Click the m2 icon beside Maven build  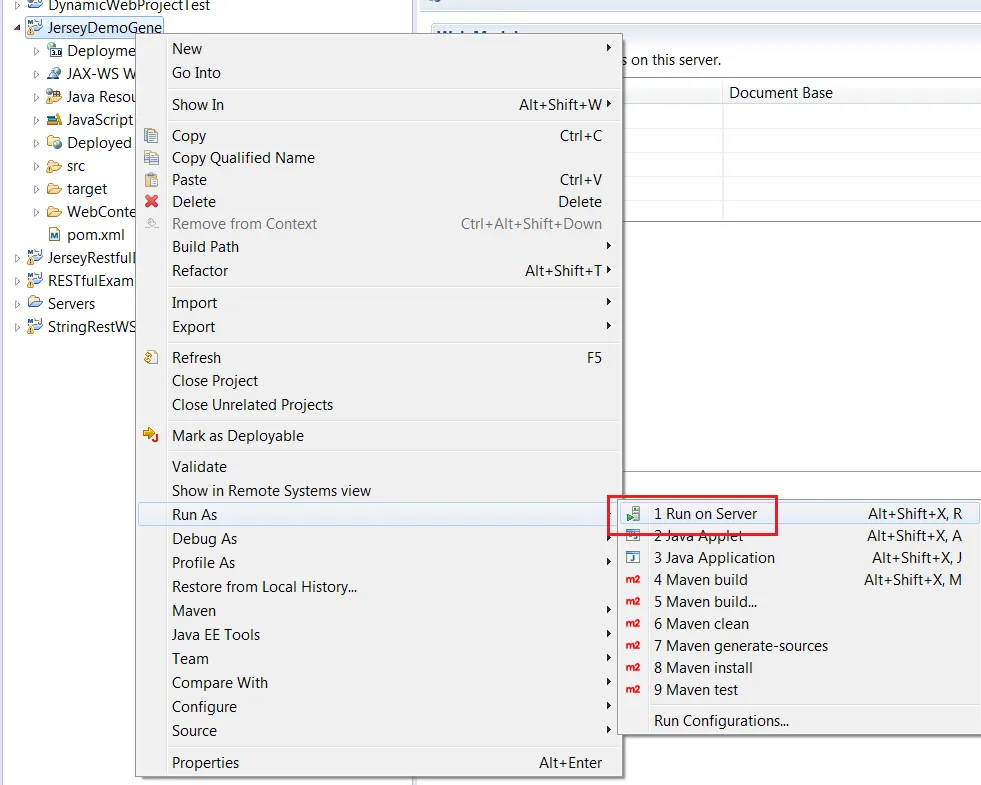point(633,580)
